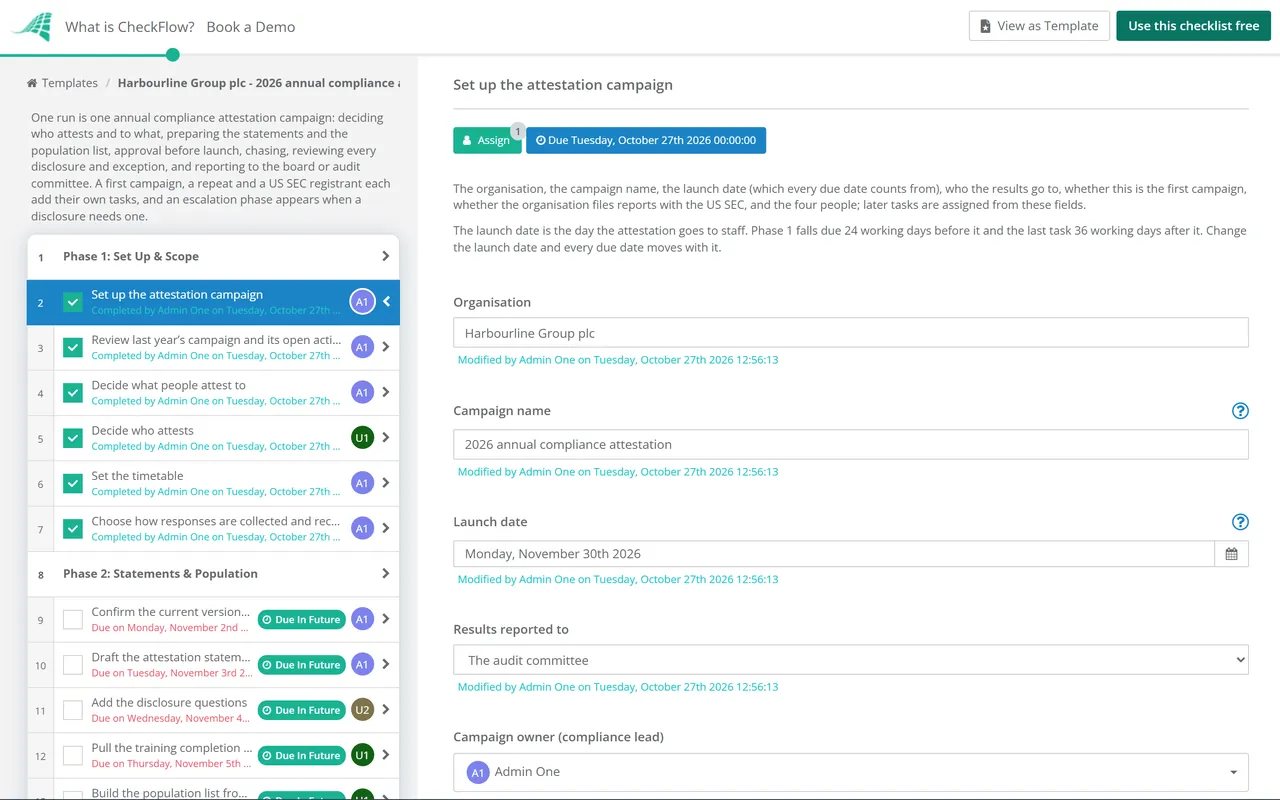Click the A1 avatar on 'Review last year's campaign'
The width and height of the screenshot is (1280, 800).
[362, 347]
